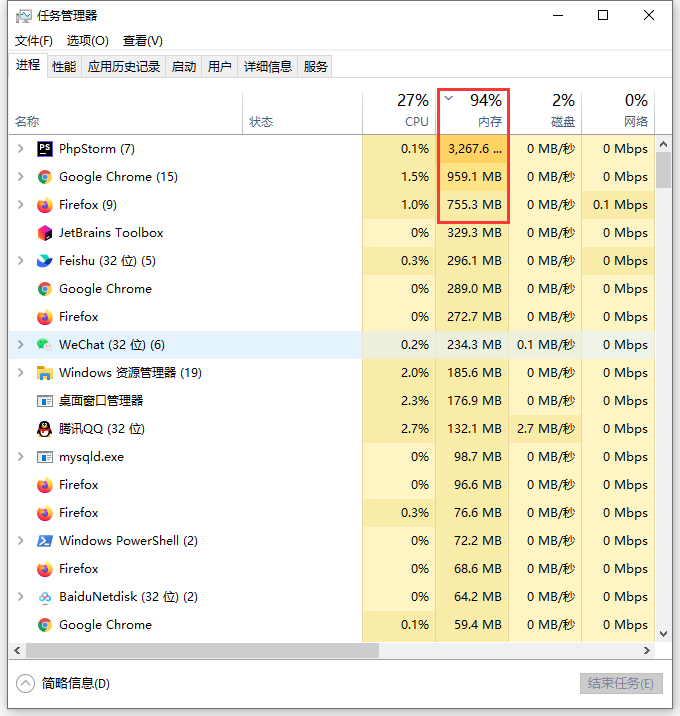The width and height of the screenshot is (680, 716).
Task: Sort by the 网络 column header
Action: (x=618, y=111)
